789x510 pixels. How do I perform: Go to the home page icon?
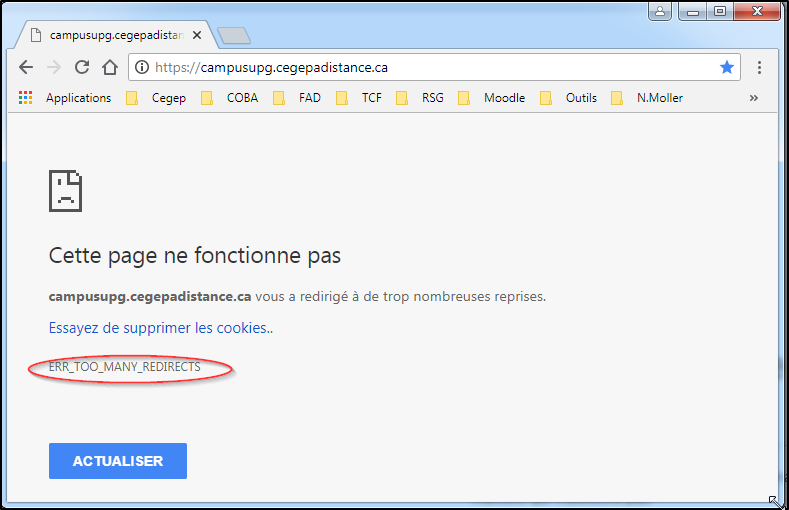pyautogui.click(x=110, y=68)
